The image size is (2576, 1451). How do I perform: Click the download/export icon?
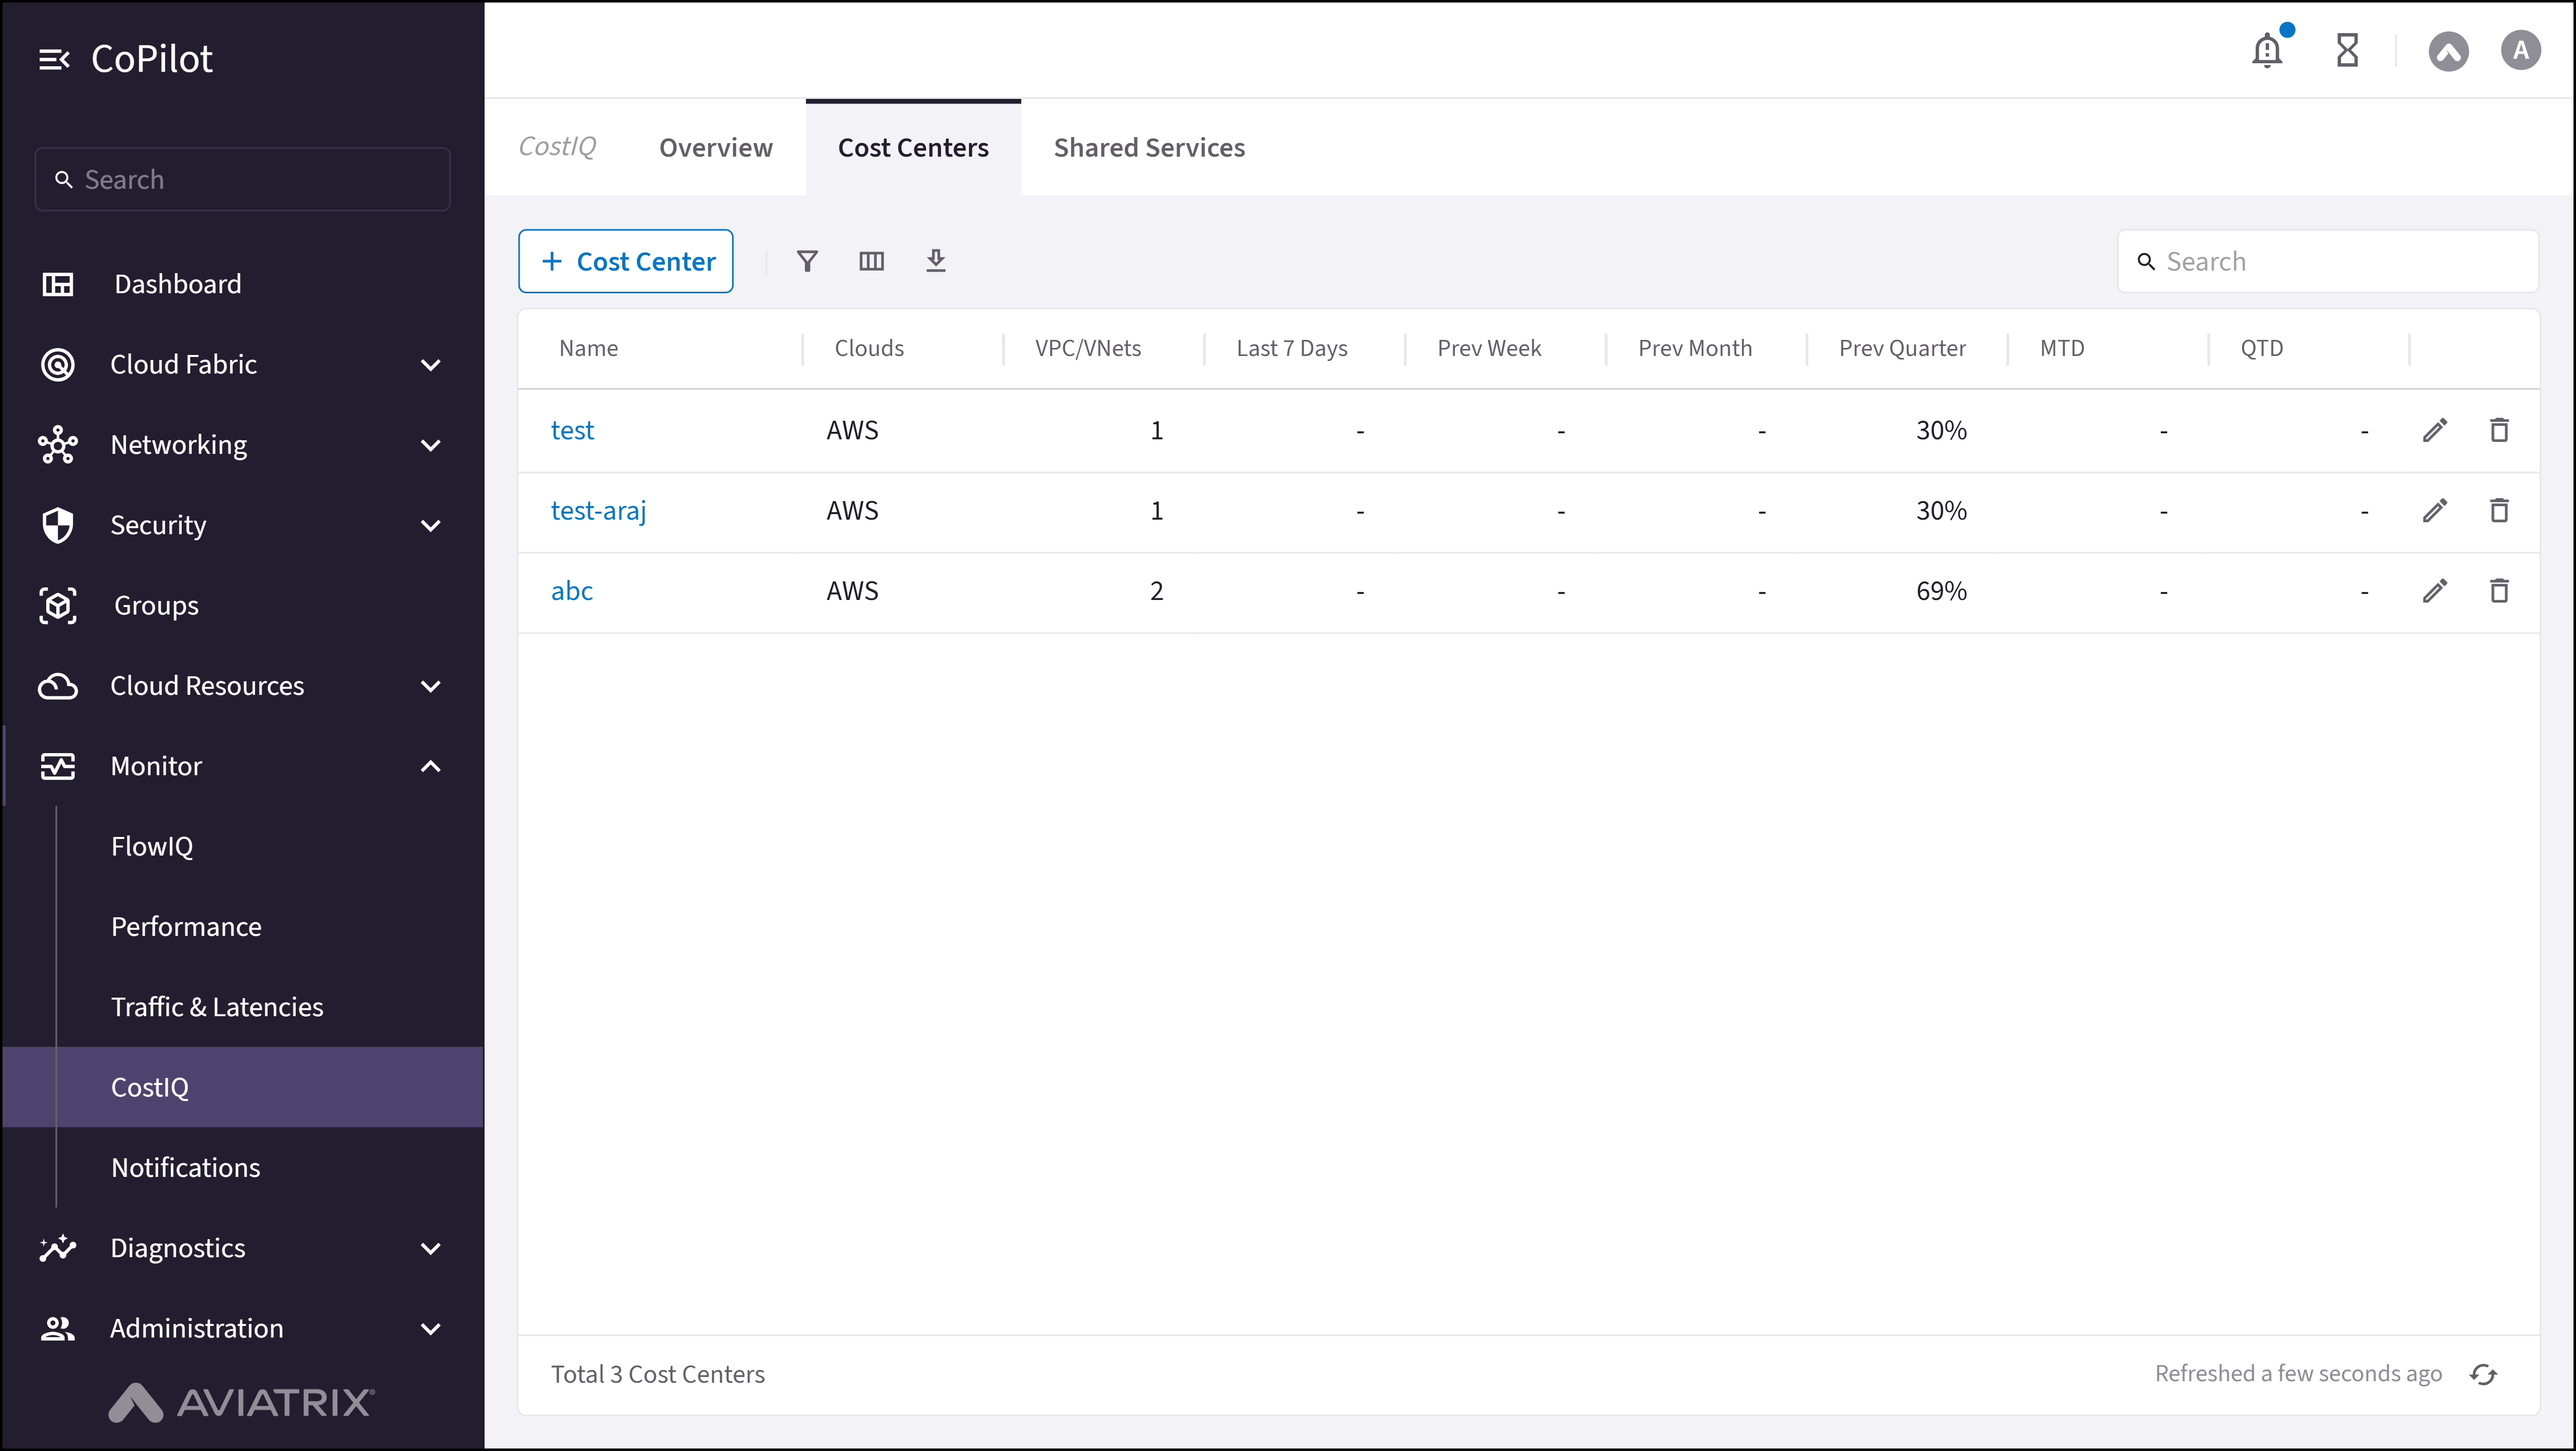[x=935, y=261]
